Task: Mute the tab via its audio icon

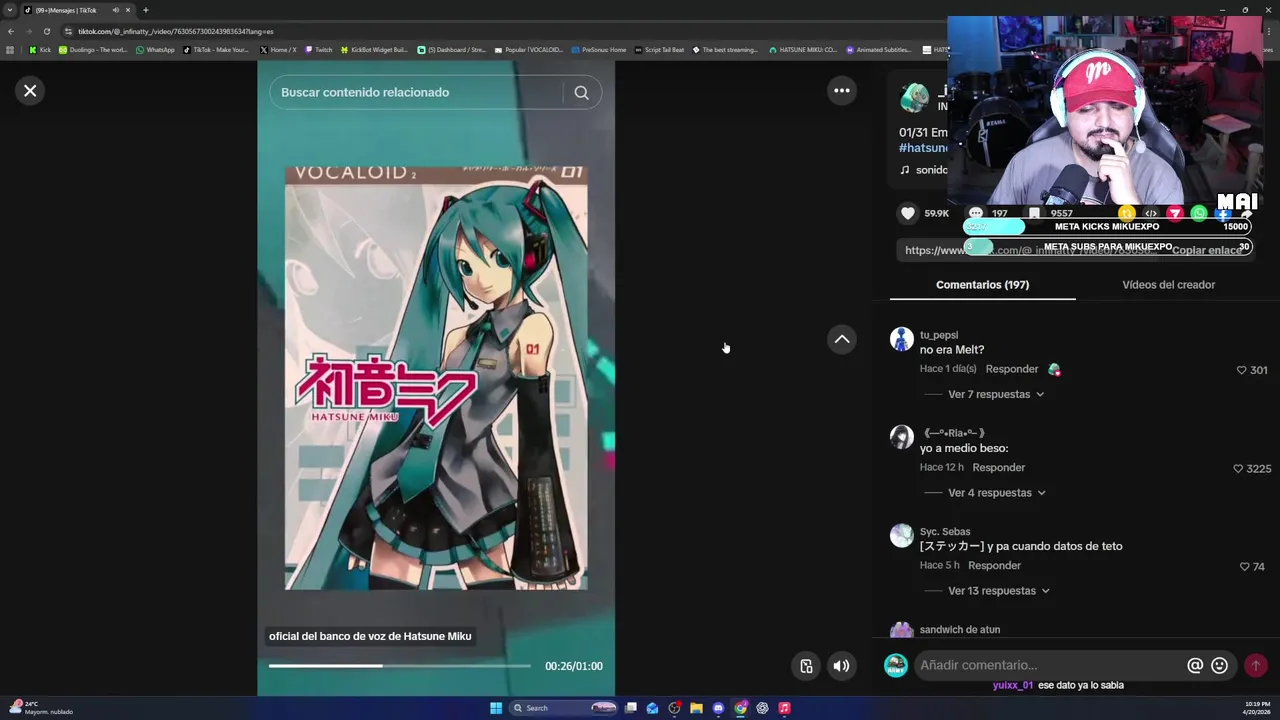Action: (115, 10)
